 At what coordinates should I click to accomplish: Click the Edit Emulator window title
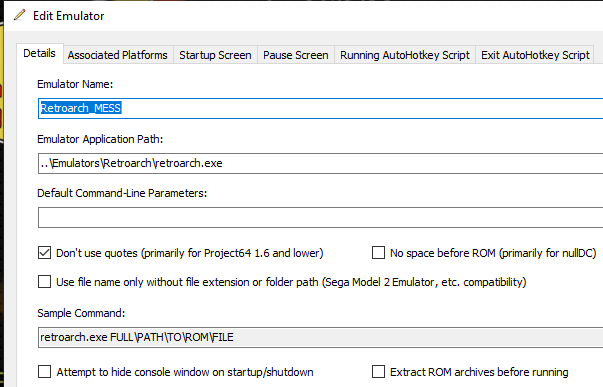point(68,16)
